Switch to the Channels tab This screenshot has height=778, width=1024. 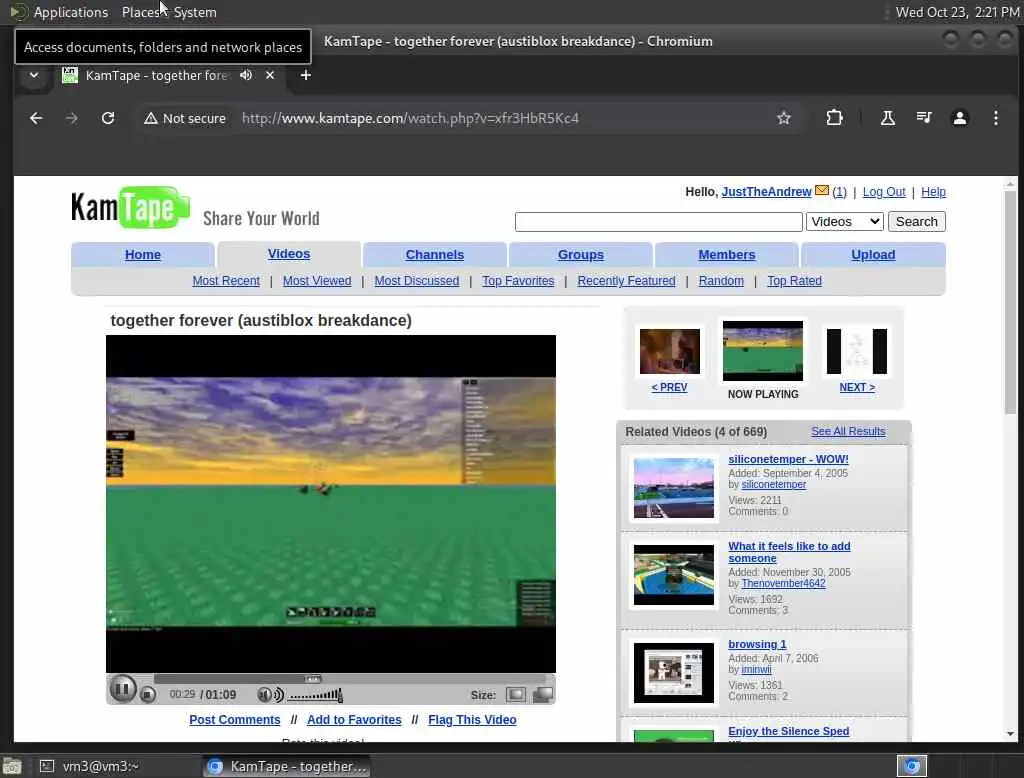(x=434, y=255)
